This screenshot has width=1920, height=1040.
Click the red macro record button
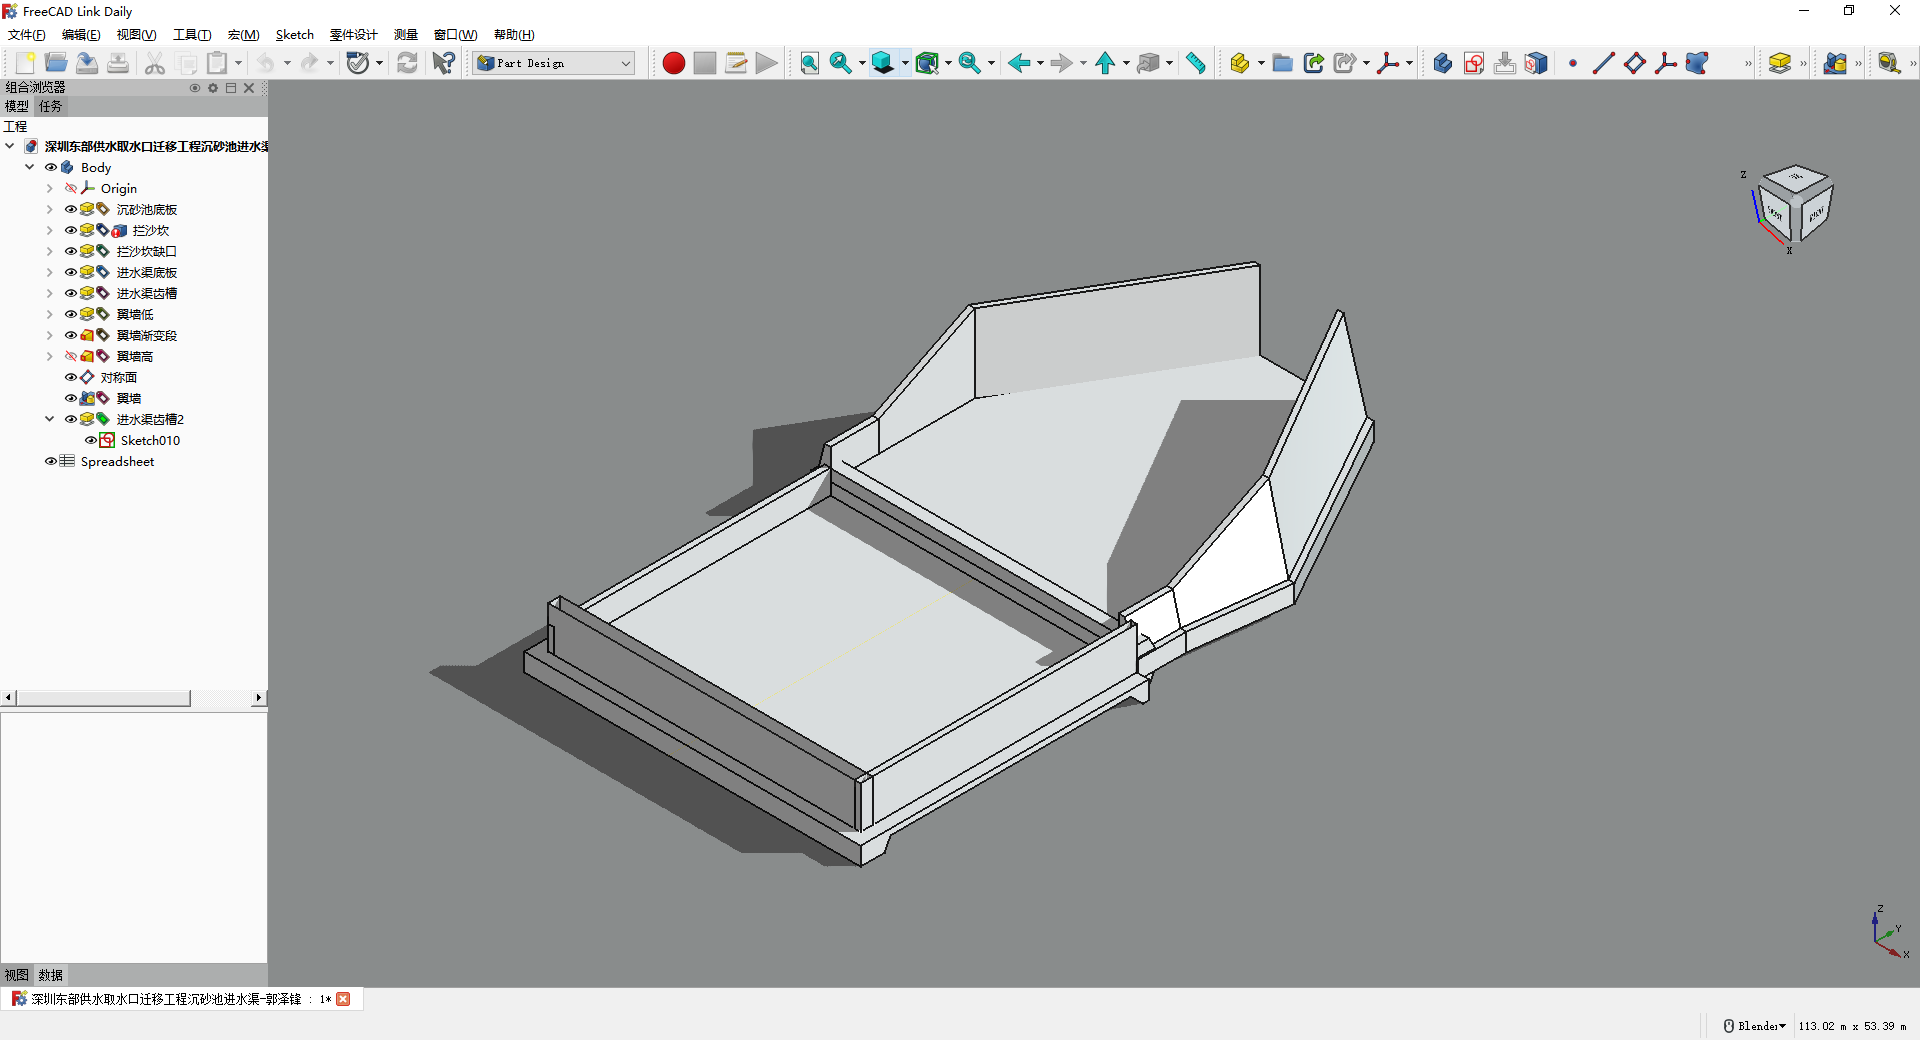673,63
